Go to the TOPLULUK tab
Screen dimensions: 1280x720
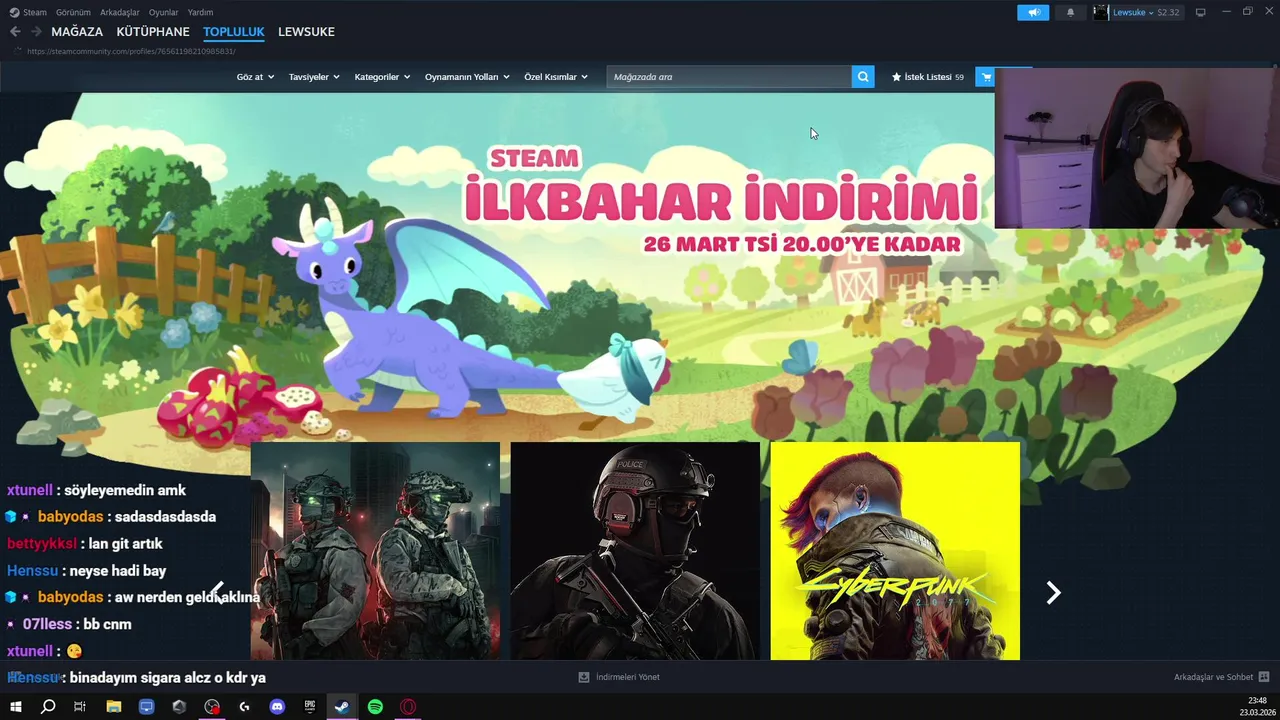(x=234, y=32)
